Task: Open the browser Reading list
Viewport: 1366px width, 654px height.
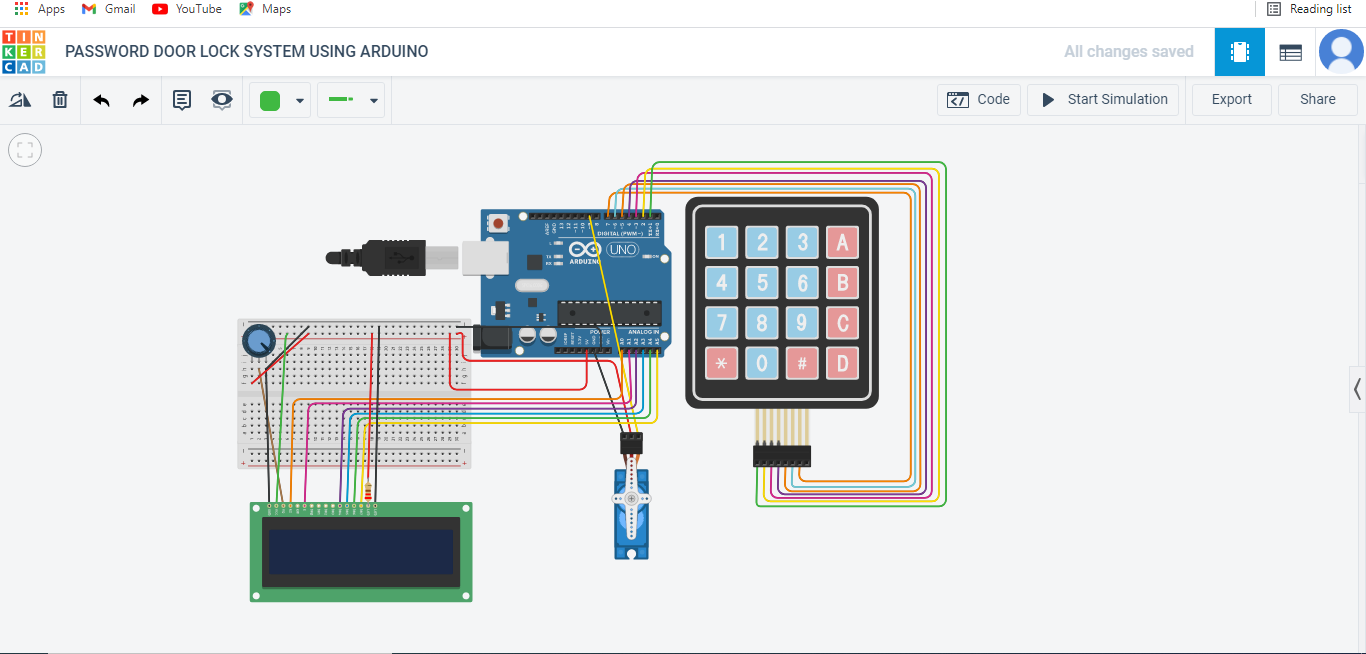Action: (x=1309, y=9)
